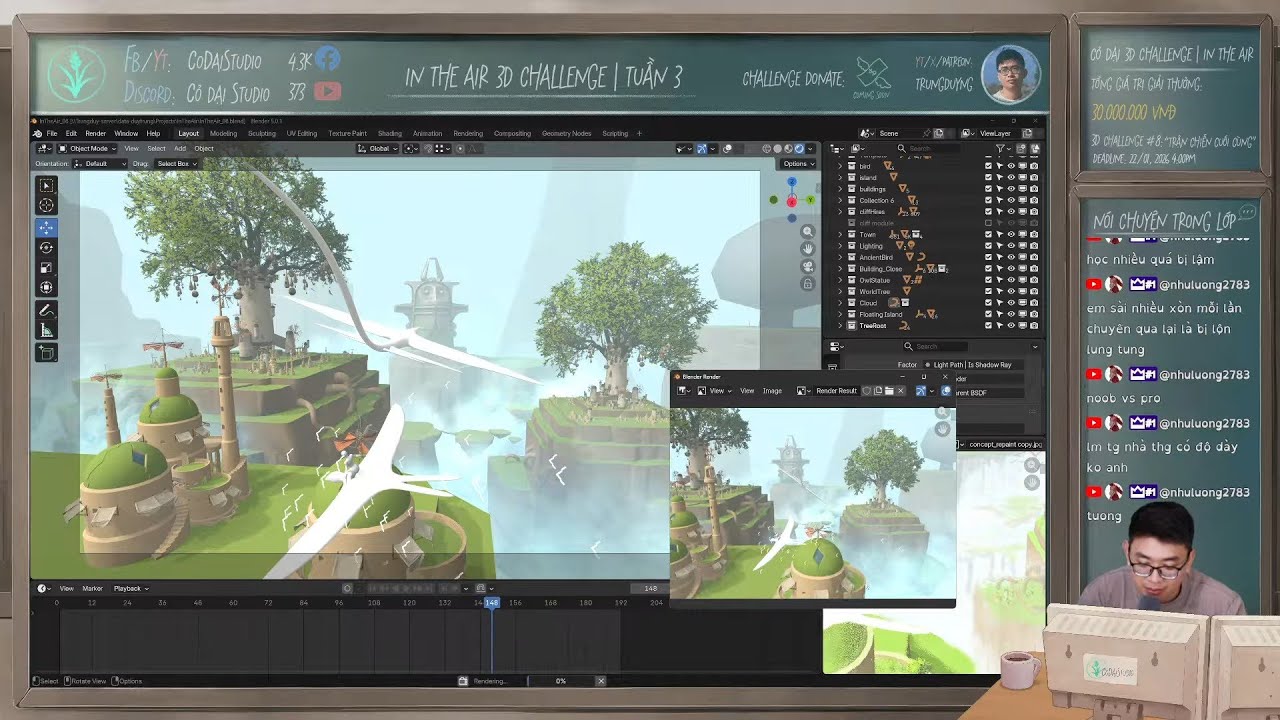The image size is (1280, 720).
Task: Open the outliner filter funnel
Action: [1001, 149]
